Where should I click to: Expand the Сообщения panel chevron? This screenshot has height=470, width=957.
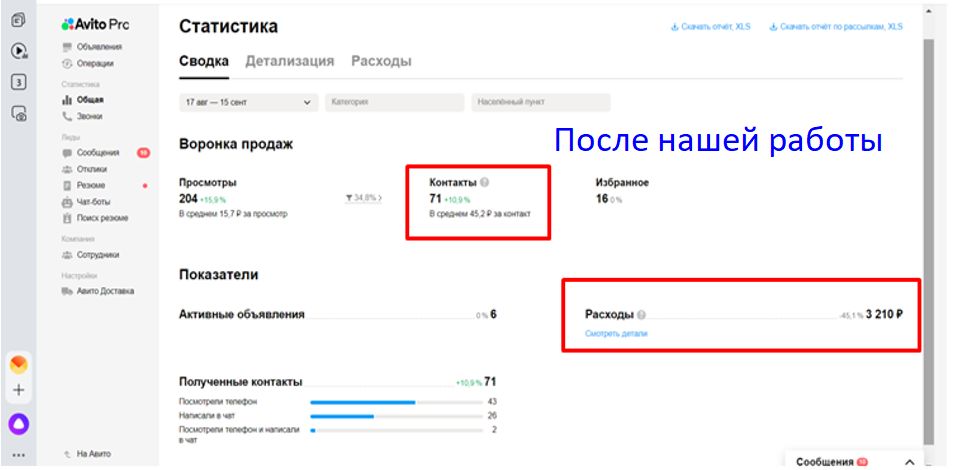pos(909,462)
